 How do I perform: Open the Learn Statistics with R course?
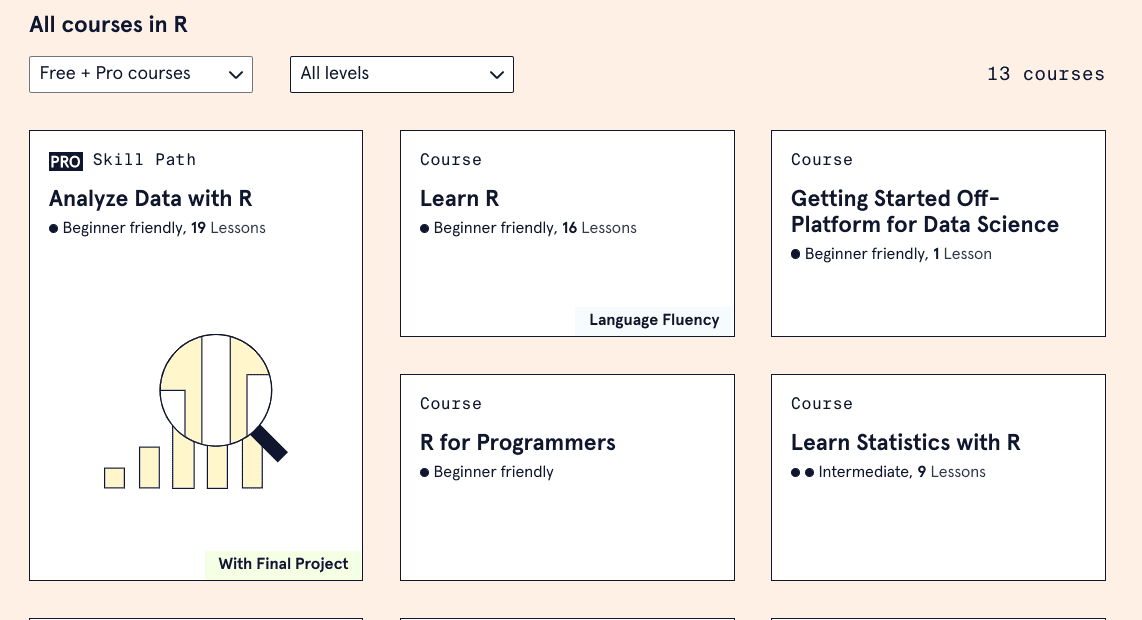[905, 443]
